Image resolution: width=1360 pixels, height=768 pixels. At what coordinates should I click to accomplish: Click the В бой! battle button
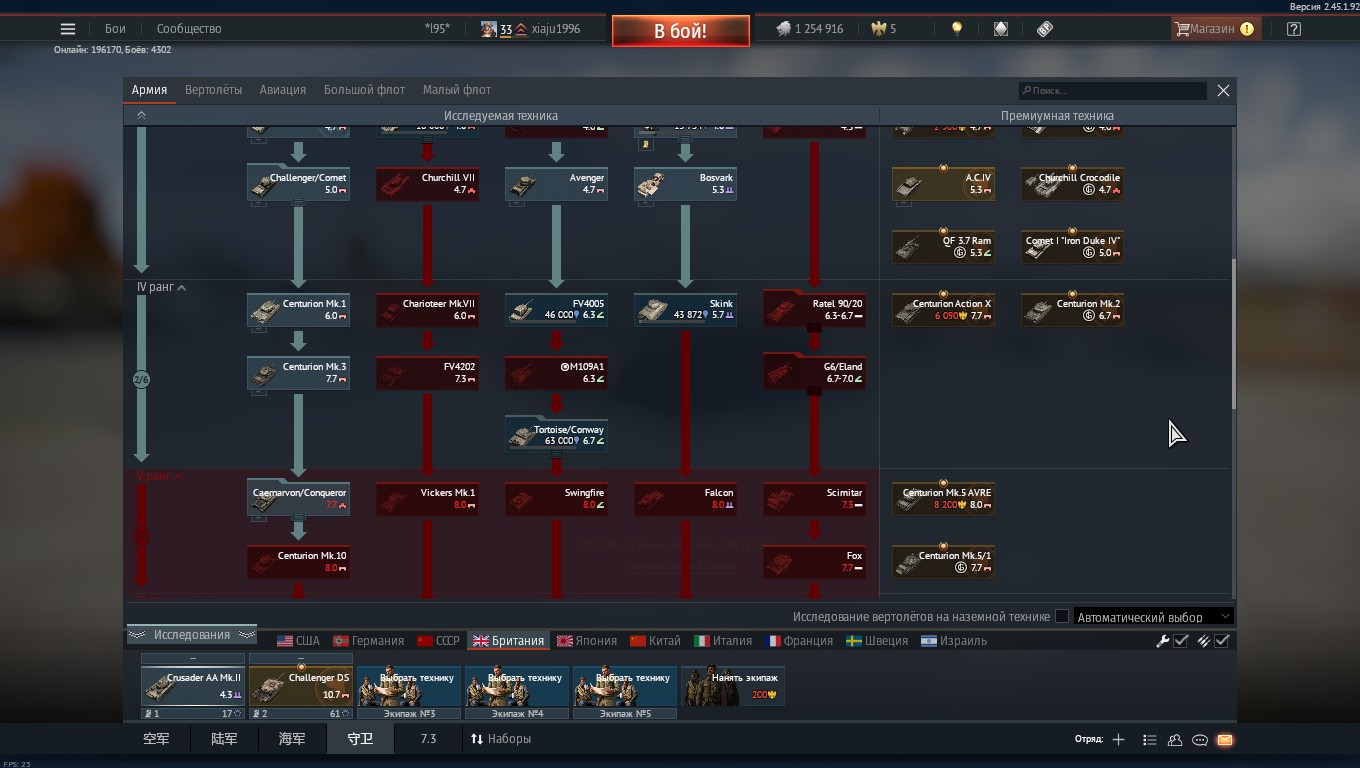tap(680, 31)
